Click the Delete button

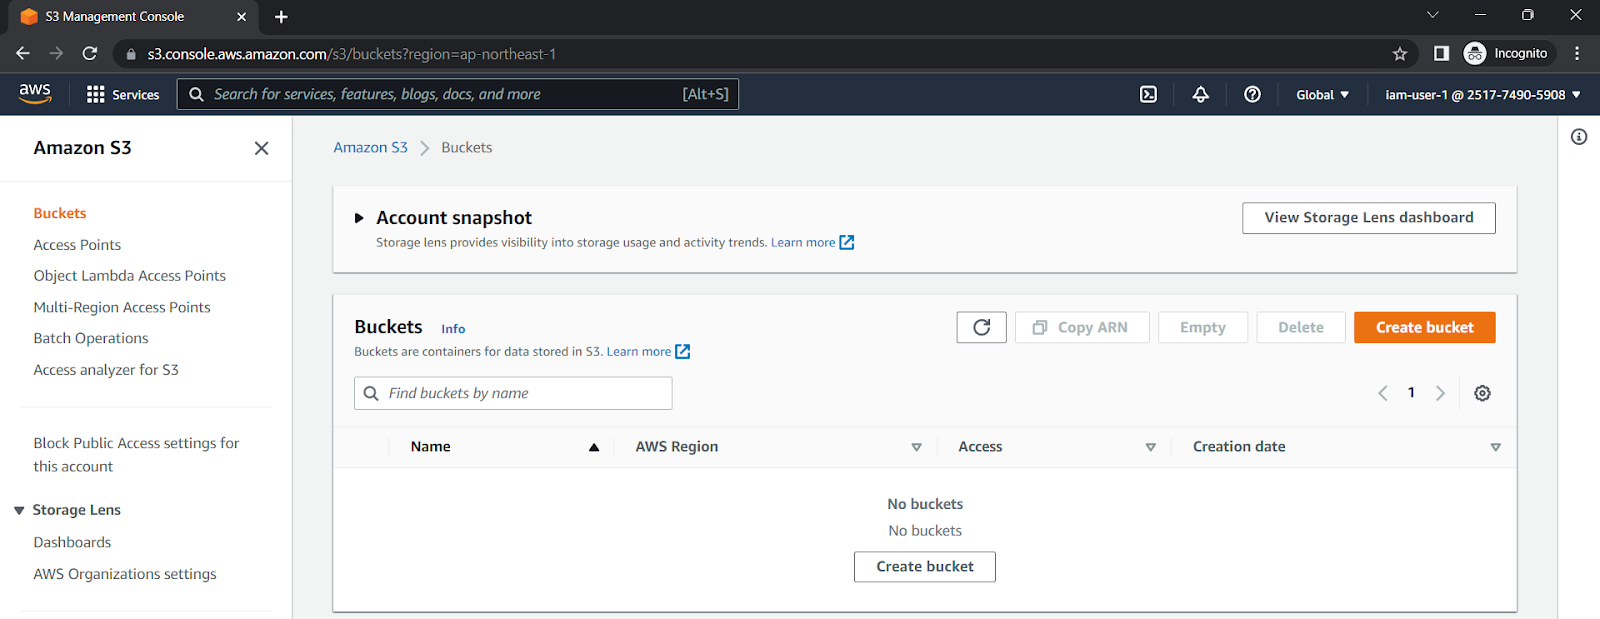1301,327
